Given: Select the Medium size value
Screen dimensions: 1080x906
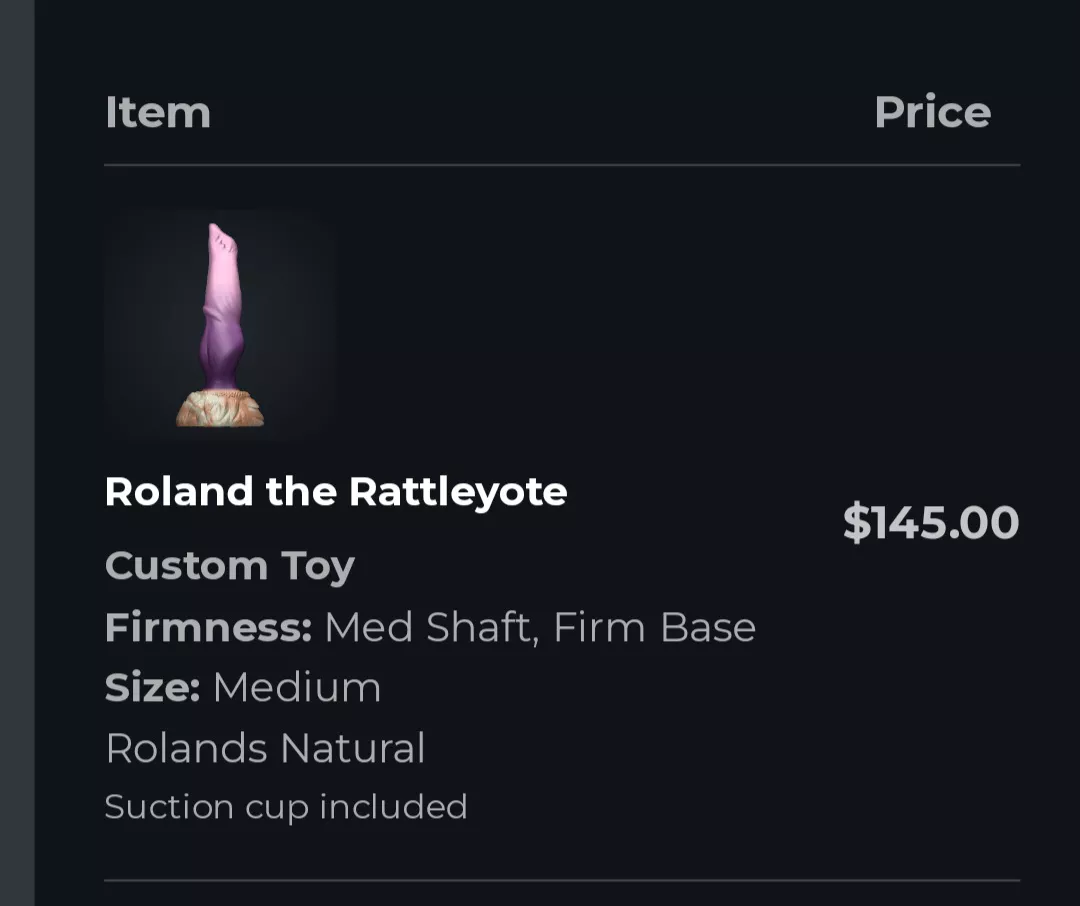Looking at the screenshot, I should 296,687.
